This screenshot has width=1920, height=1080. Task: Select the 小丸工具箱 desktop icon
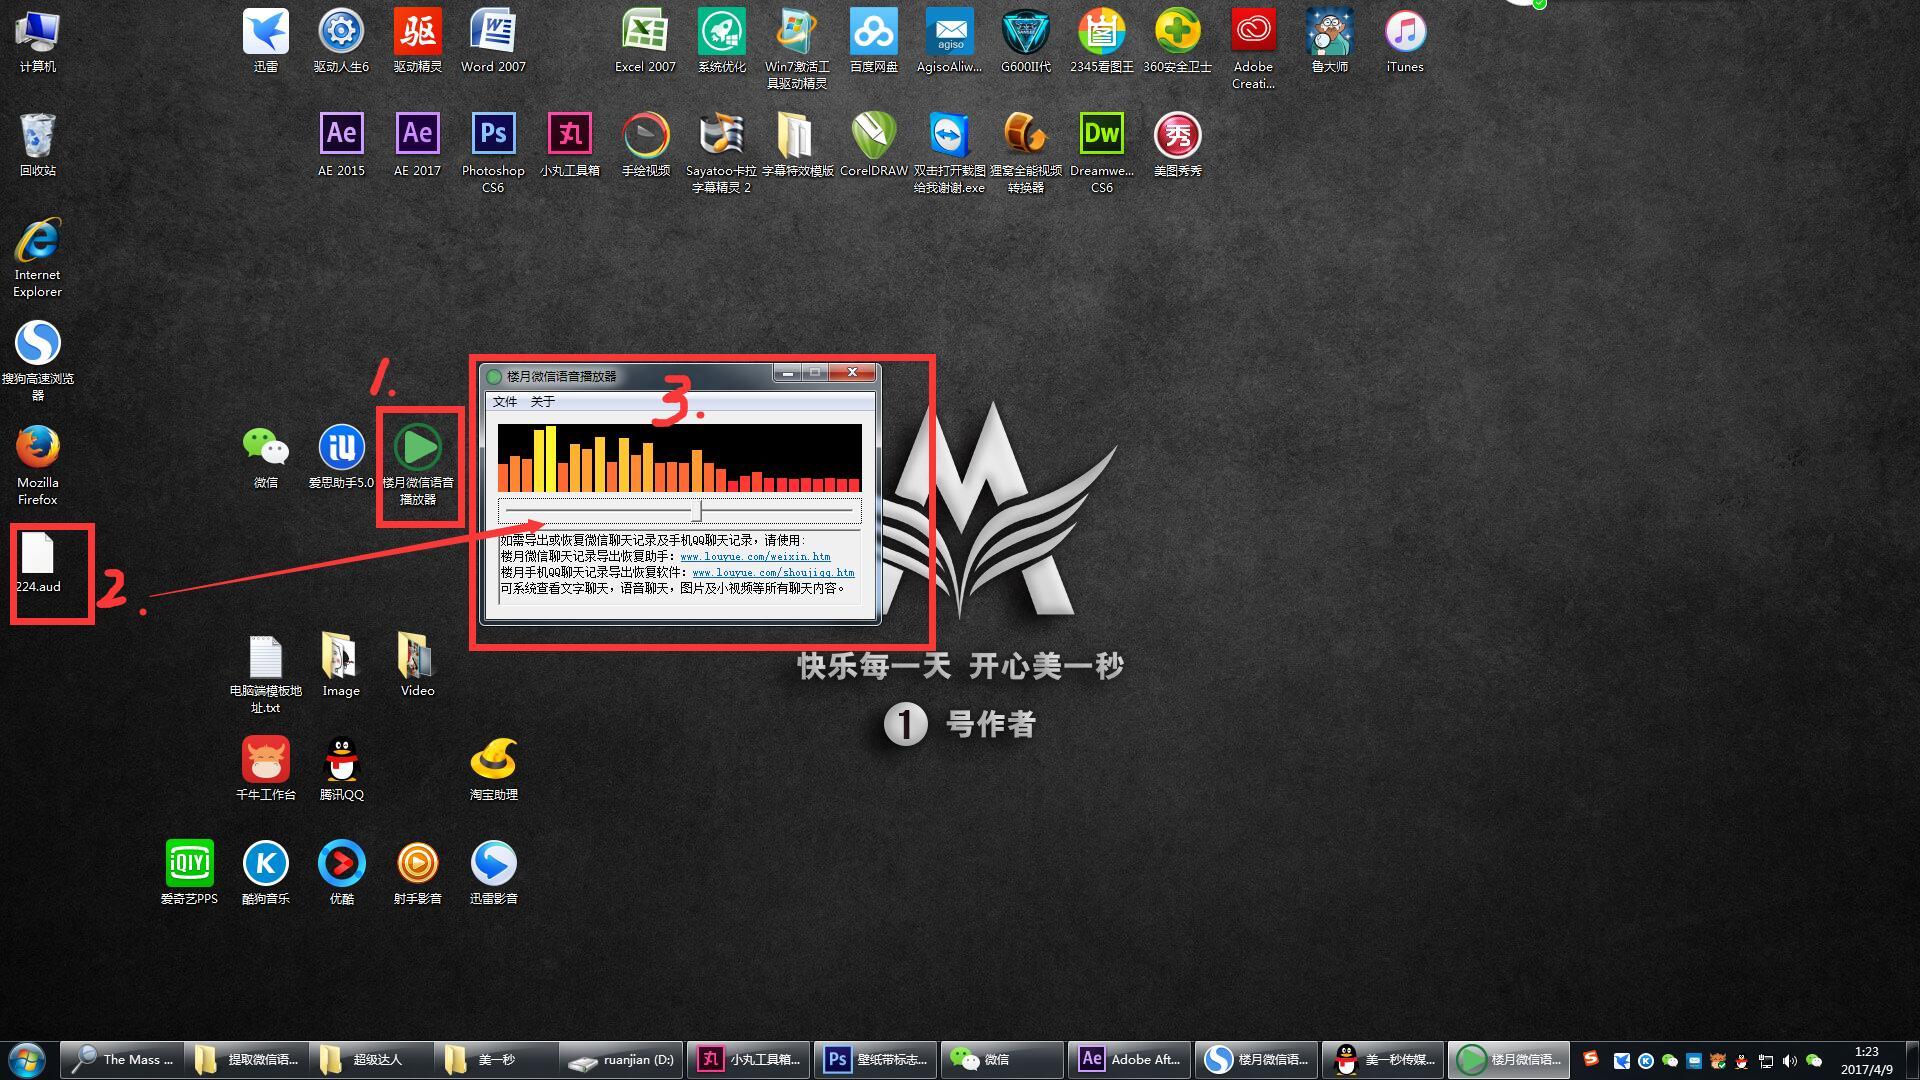pyautogui.click(x=570, y=145)
